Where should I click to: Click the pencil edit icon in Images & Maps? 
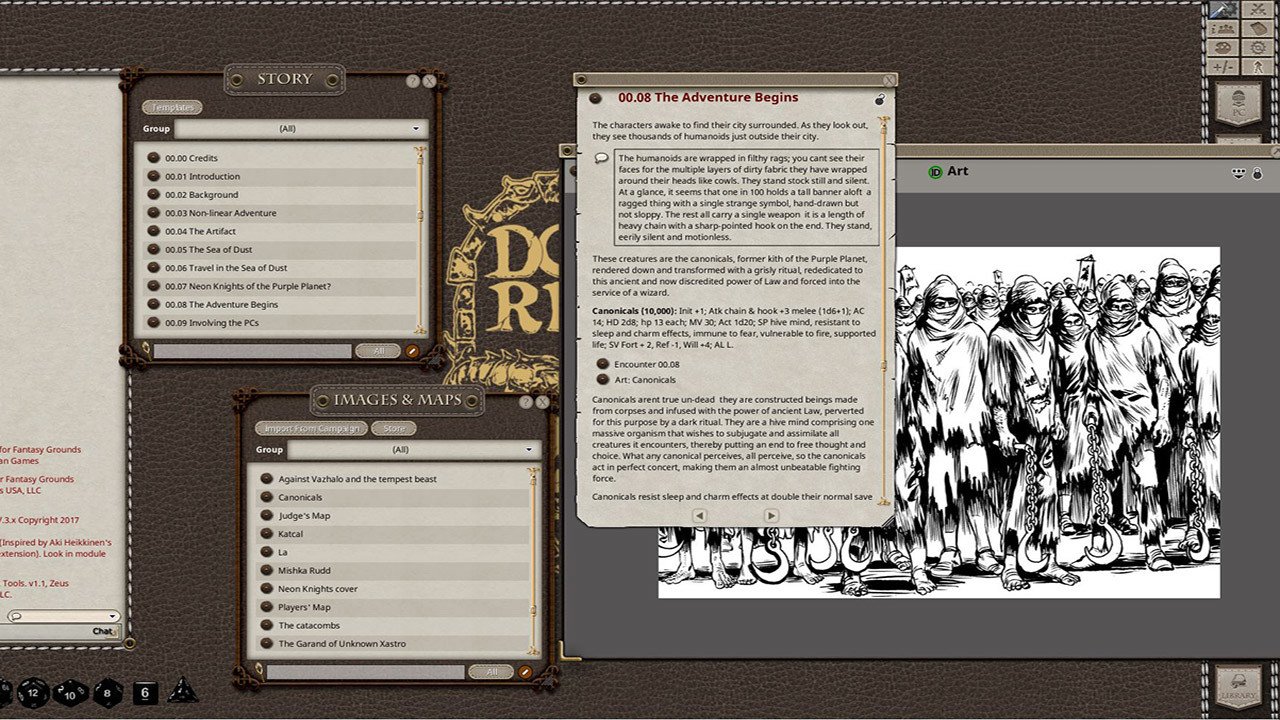pyautogui.click(x=523, y=672)
